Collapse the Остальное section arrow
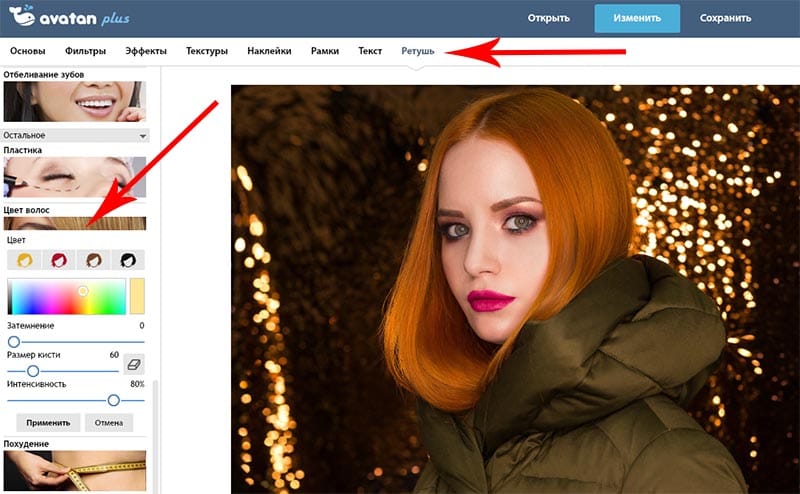The width and height of the screenshot is (800, 494). [x=143, y=136]
